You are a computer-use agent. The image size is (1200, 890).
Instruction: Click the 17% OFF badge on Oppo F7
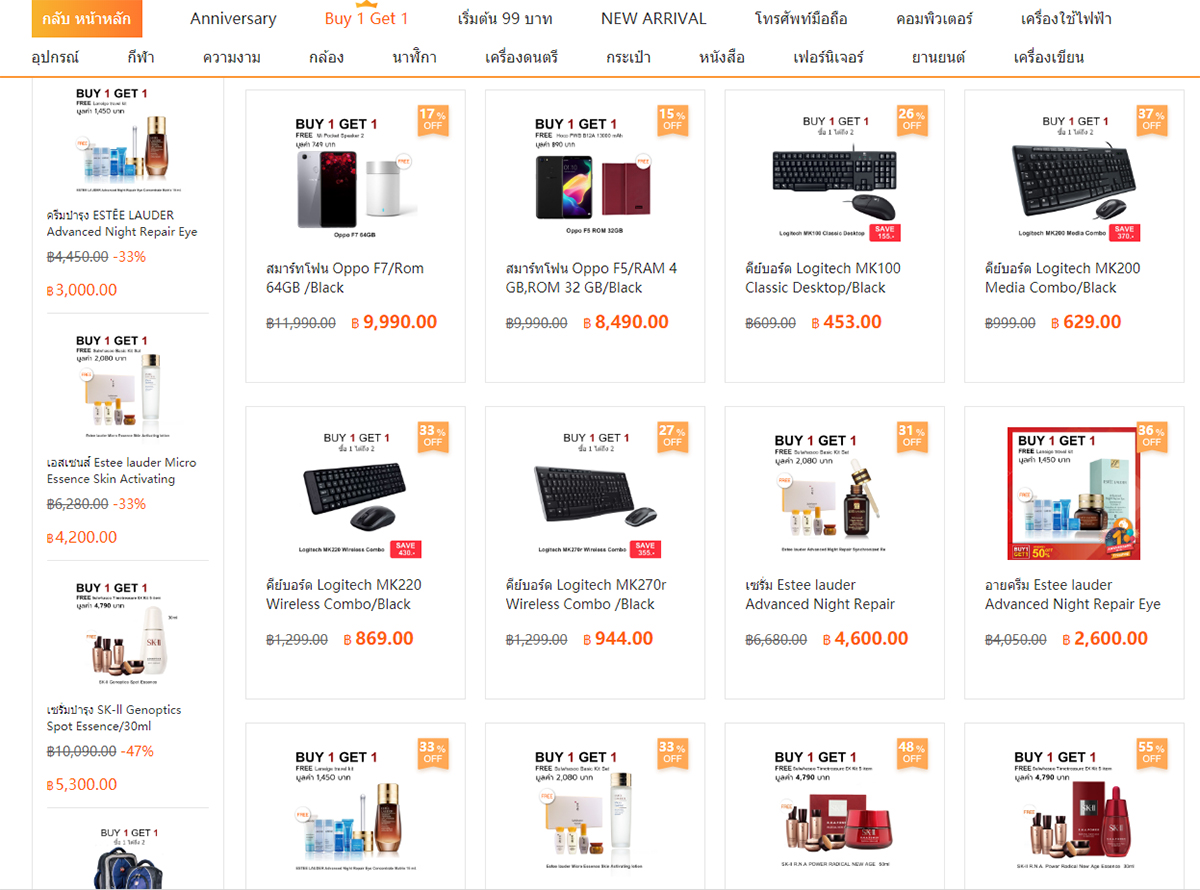click(432, 120)
